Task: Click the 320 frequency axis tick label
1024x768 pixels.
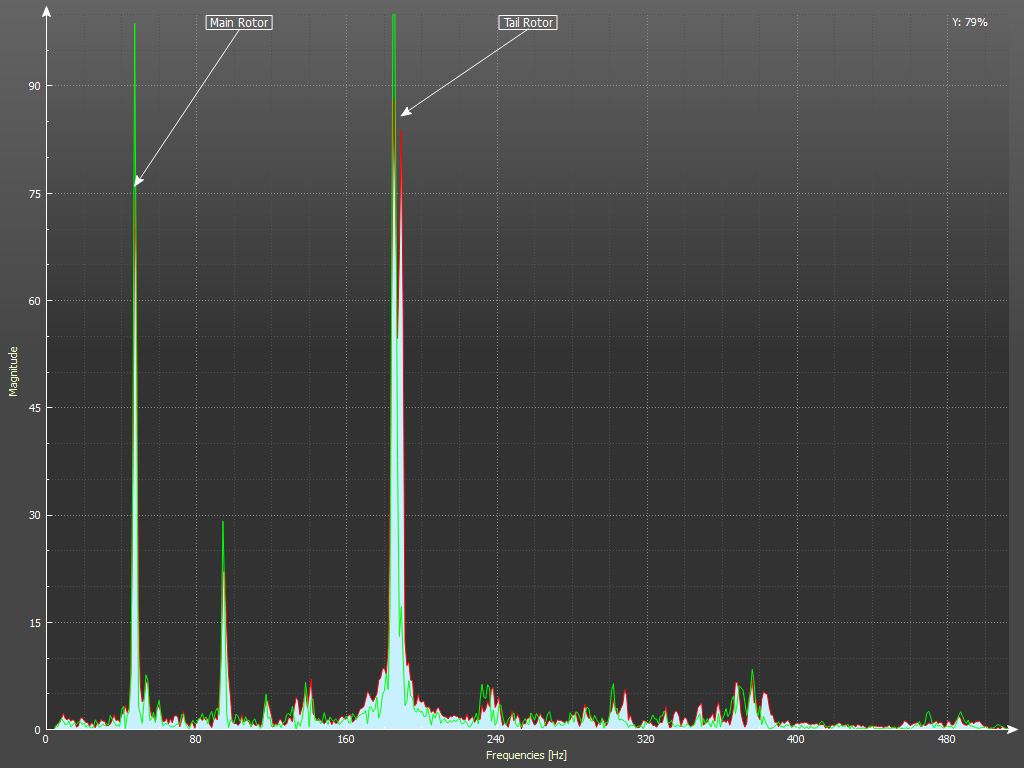Action: [645, 740]
